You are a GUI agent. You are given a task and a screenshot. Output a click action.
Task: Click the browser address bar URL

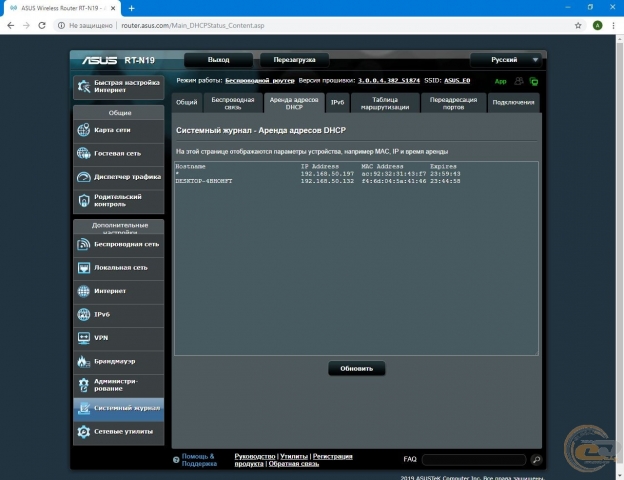point(193,25)
